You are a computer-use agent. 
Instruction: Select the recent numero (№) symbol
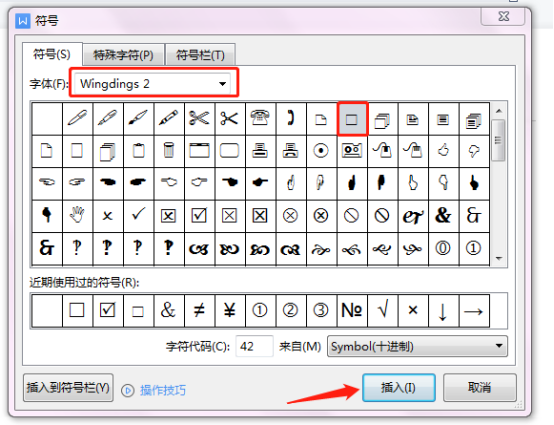pyautogui.click(x=352, y=311)
